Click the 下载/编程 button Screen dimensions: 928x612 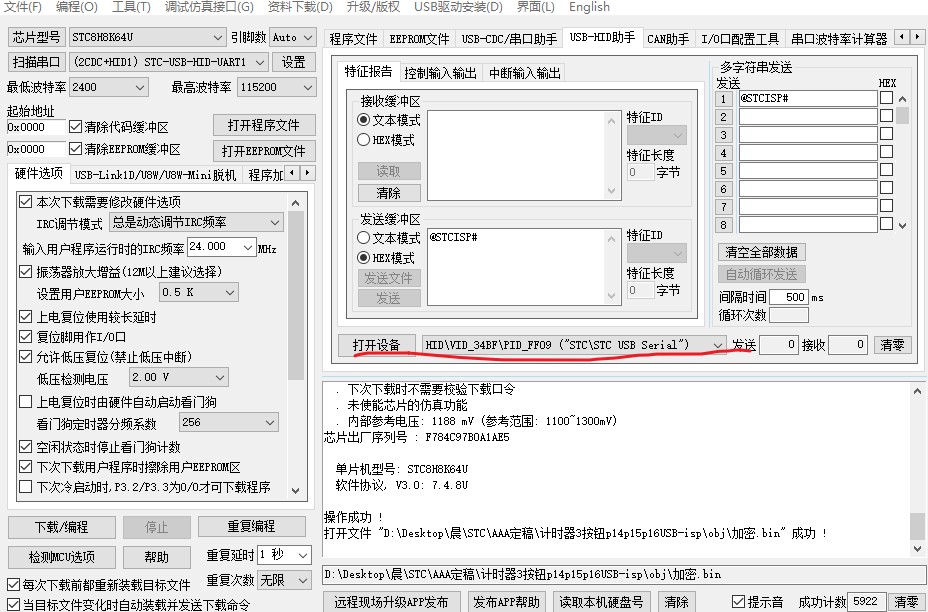[x=62, y=527]
